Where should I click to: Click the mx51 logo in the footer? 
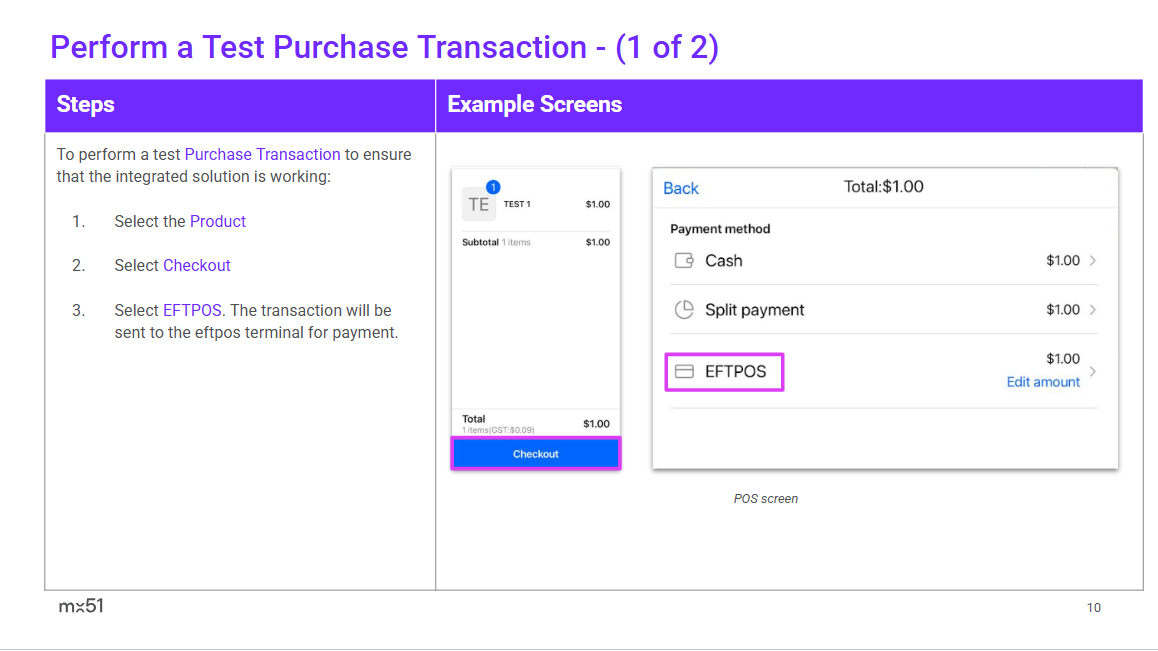click(x=81, y=606)
